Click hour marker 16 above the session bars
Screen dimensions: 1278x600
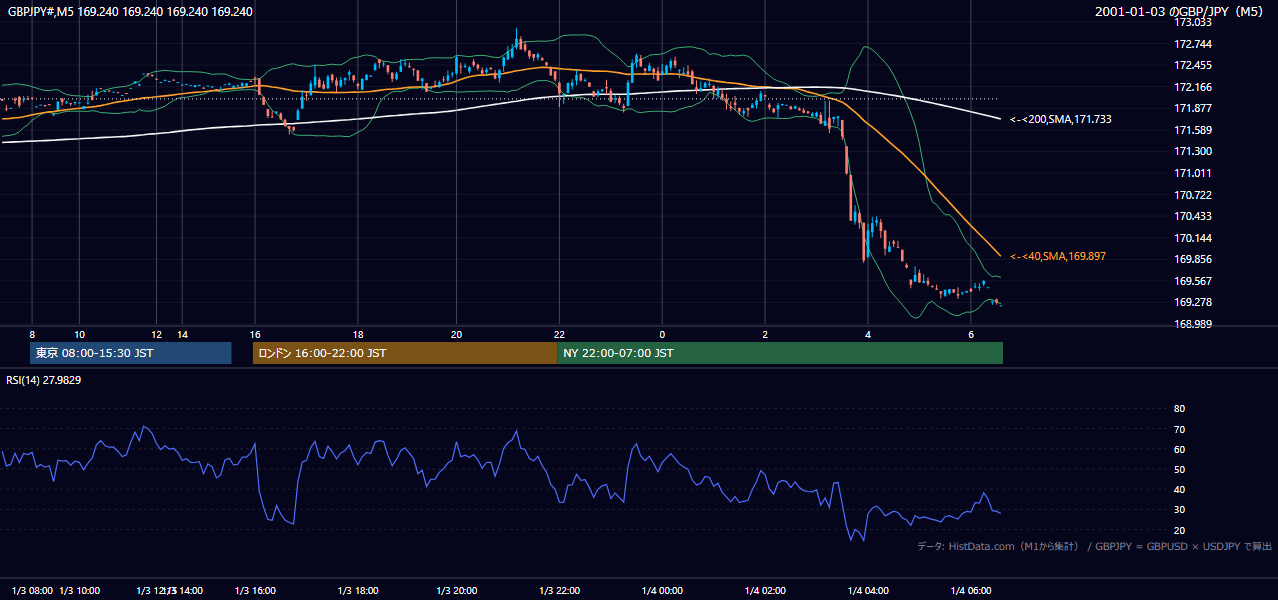click(x=256, y=334)
